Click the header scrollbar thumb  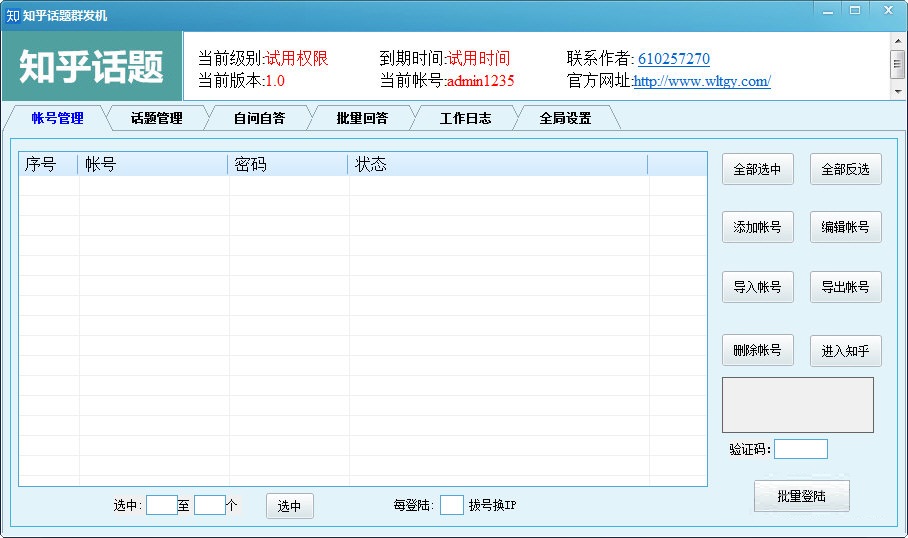pos(898,64)
